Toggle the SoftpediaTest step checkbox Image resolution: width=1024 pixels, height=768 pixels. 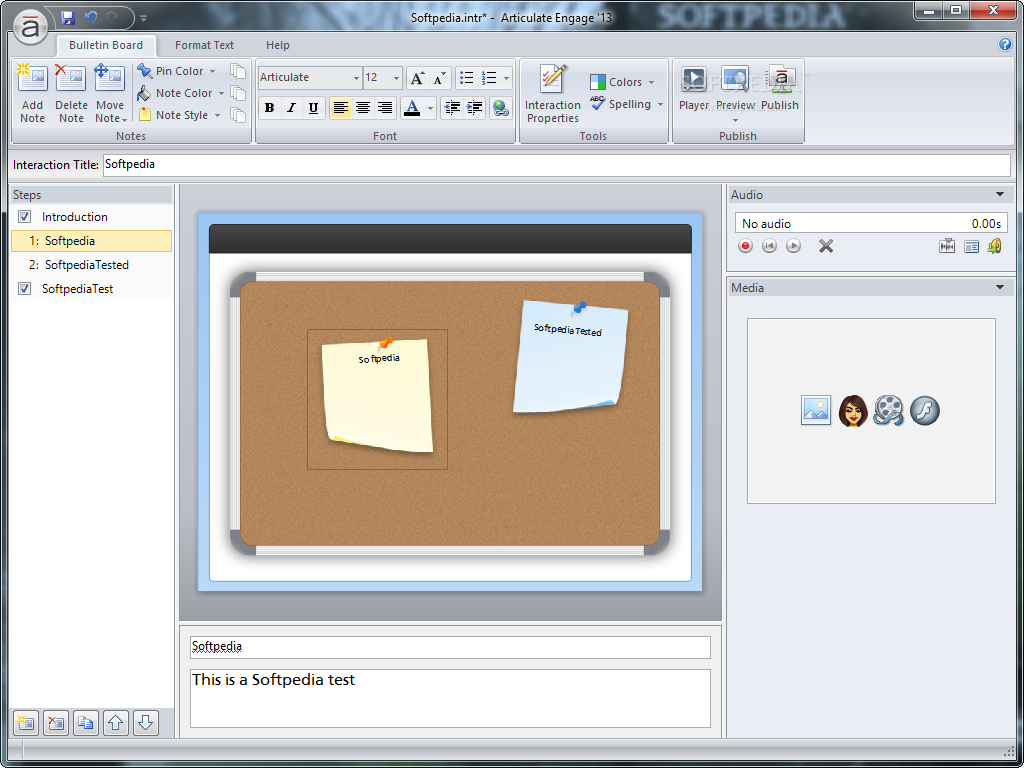click(x=24, y=289)
